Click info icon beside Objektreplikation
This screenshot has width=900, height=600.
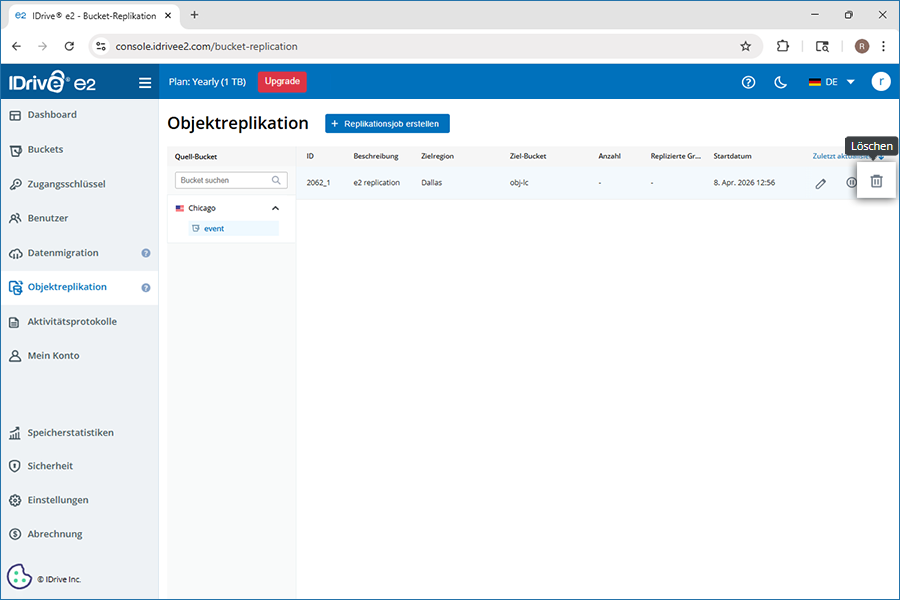click(146, 288)
